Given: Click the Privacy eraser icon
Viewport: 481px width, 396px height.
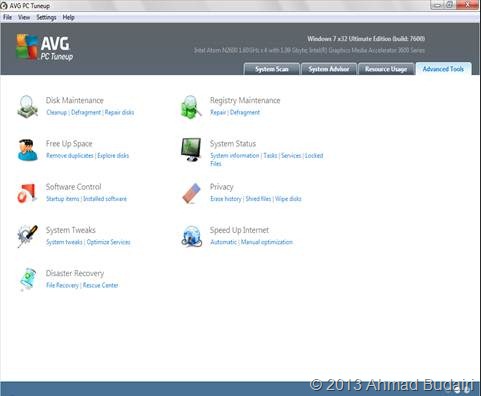Looking at the screenshot, I should [192, 193].
